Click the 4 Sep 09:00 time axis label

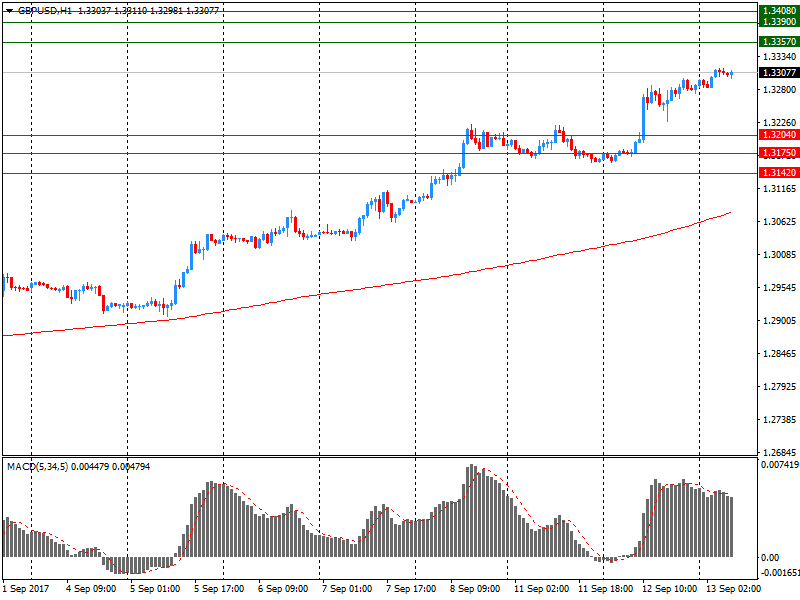pos(91,589)
